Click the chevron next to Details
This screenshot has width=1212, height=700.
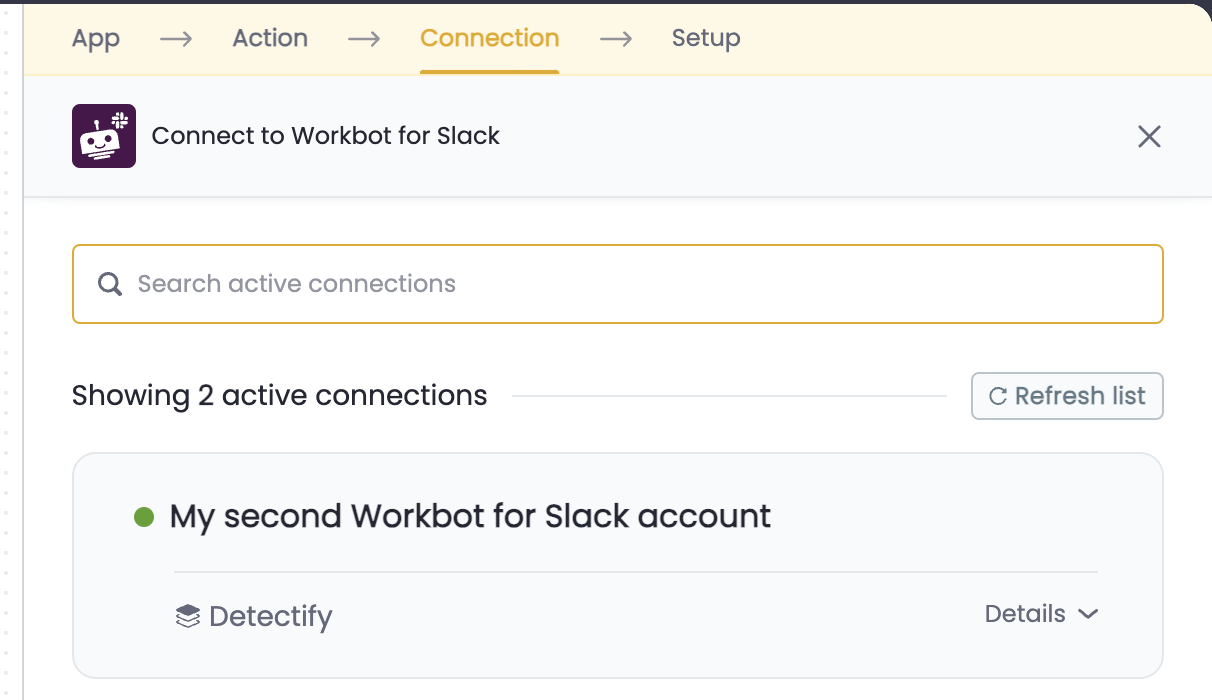tap(1088, 614)
